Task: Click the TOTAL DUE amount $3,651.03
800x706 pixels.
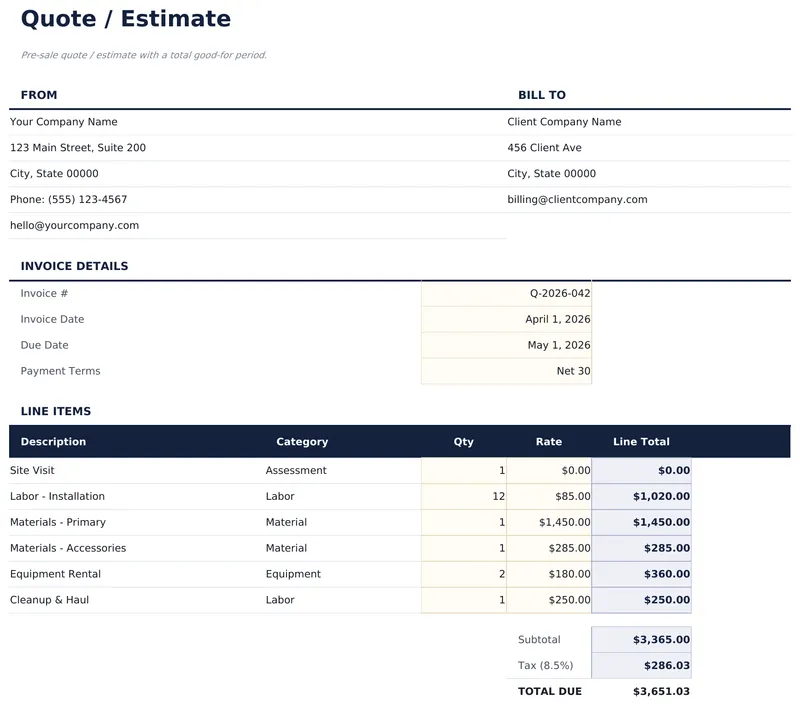Action: pyautogui.click(x=641, y=692)
